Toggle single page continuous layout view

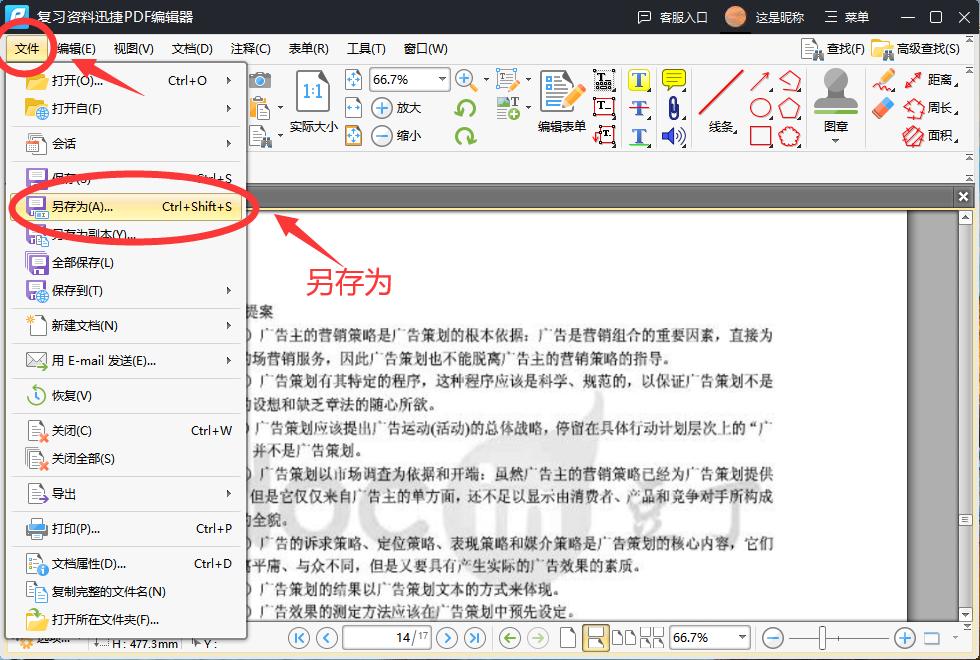coord(596,637)
